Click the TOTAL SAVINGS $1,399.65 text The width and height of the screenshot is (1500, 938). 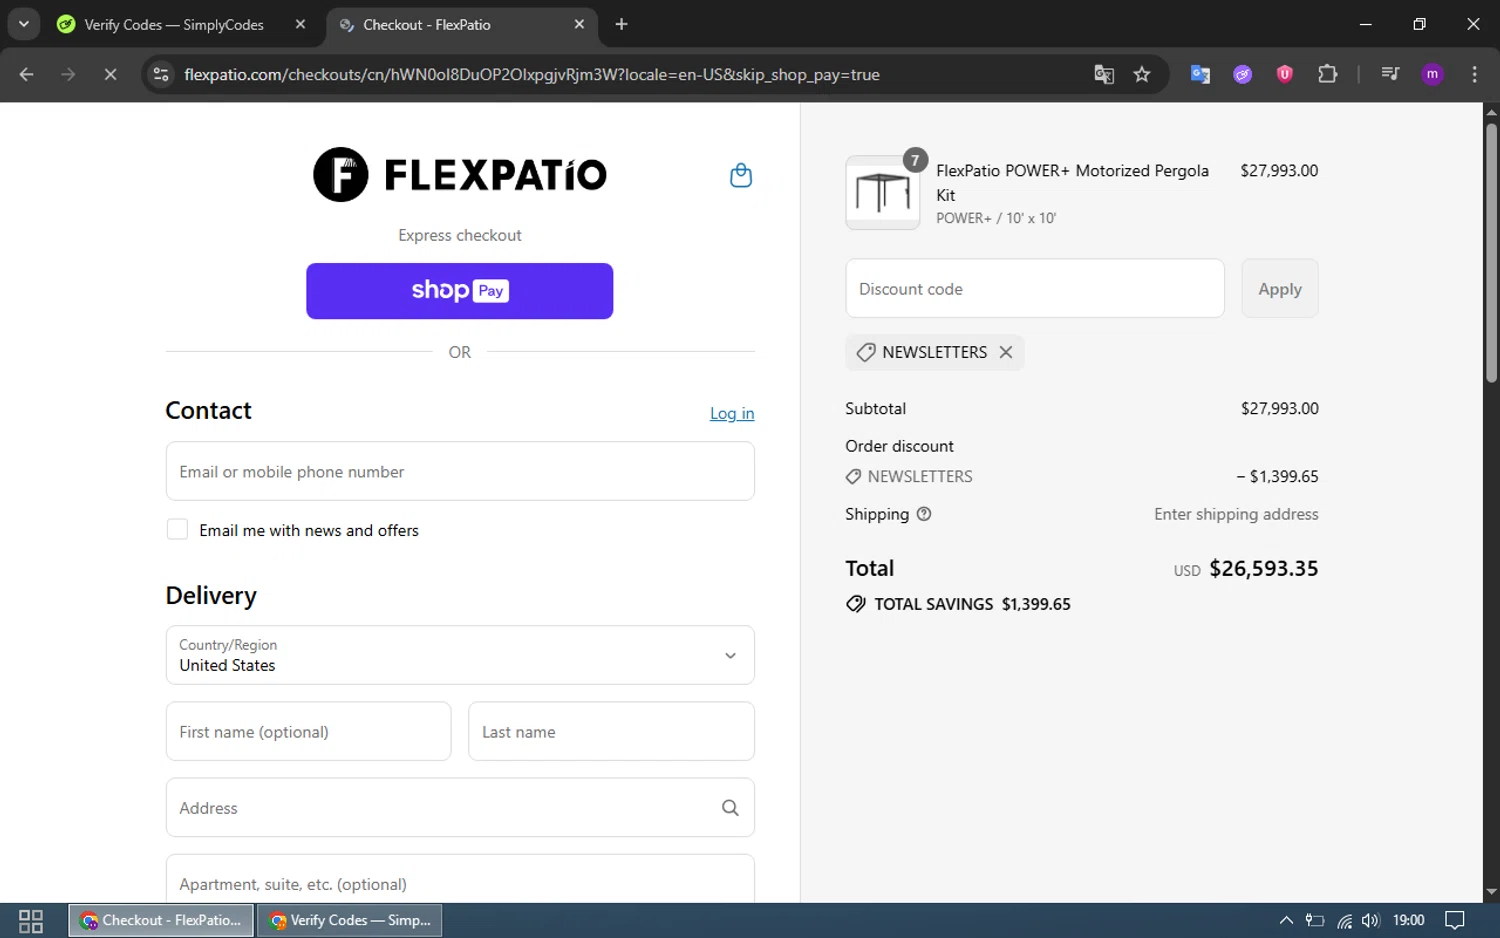point(972,604)
